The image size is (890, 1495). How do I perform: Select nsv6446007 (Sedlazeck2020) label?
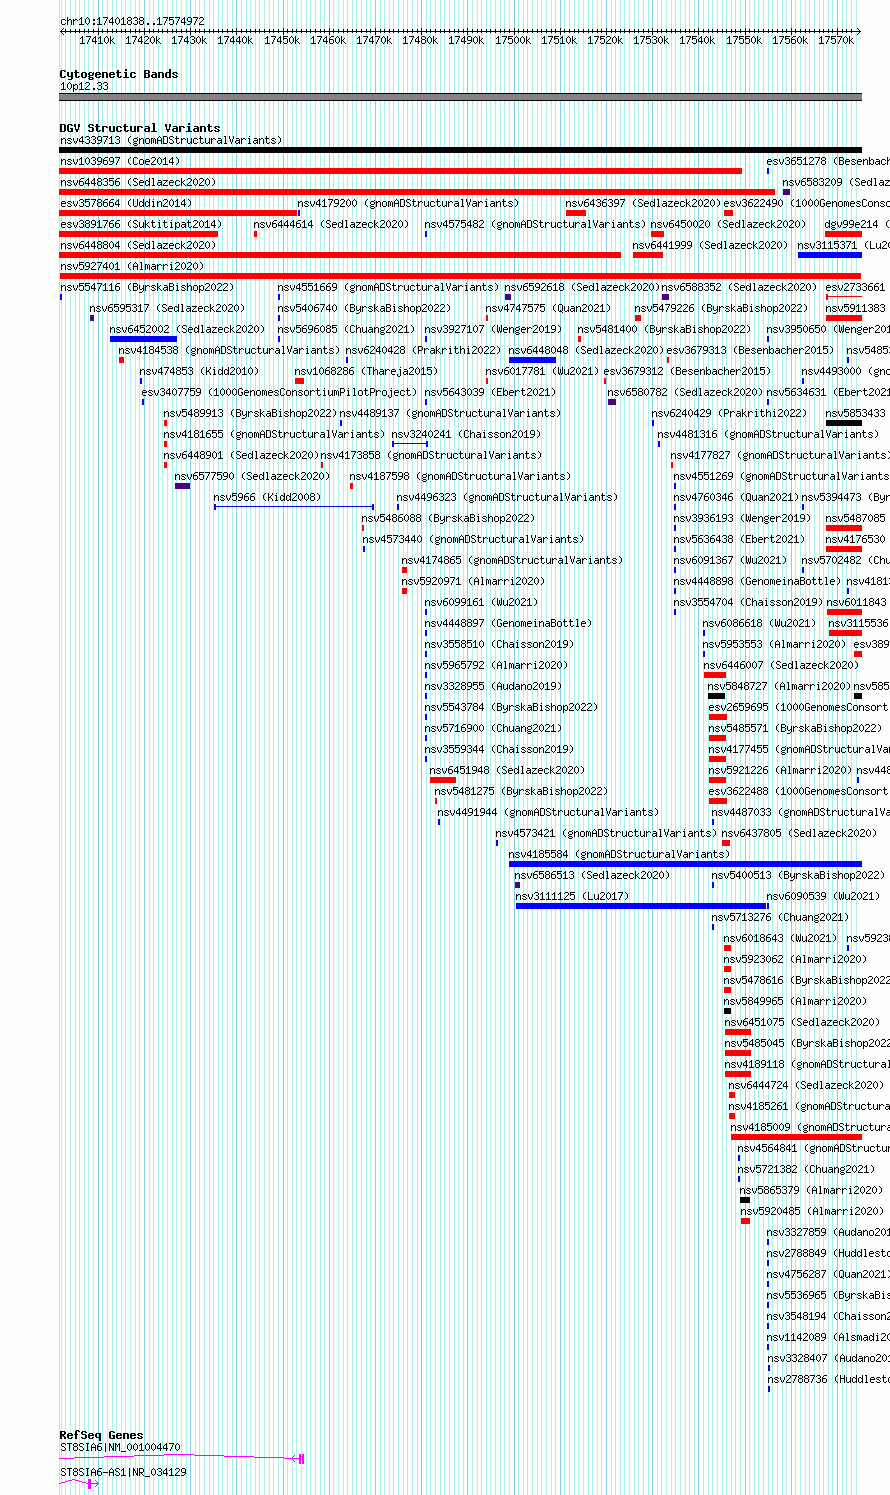point(781,665)
